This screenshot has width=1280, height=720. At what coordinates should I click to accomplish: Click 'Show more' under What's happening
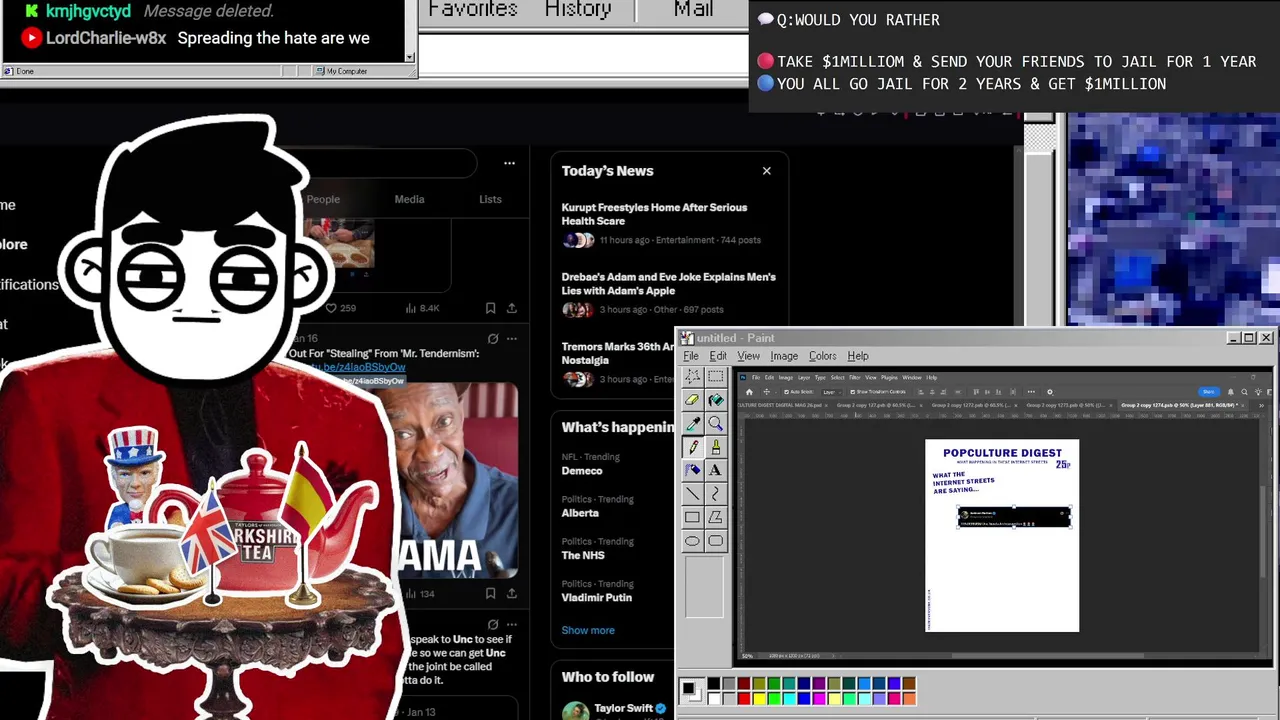[588, 630]
